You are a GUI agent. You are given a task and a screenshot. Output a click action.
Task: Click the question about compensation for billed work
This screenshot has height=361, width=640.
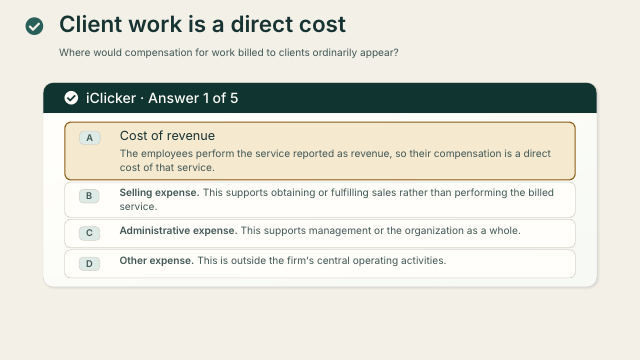(229, 53)
